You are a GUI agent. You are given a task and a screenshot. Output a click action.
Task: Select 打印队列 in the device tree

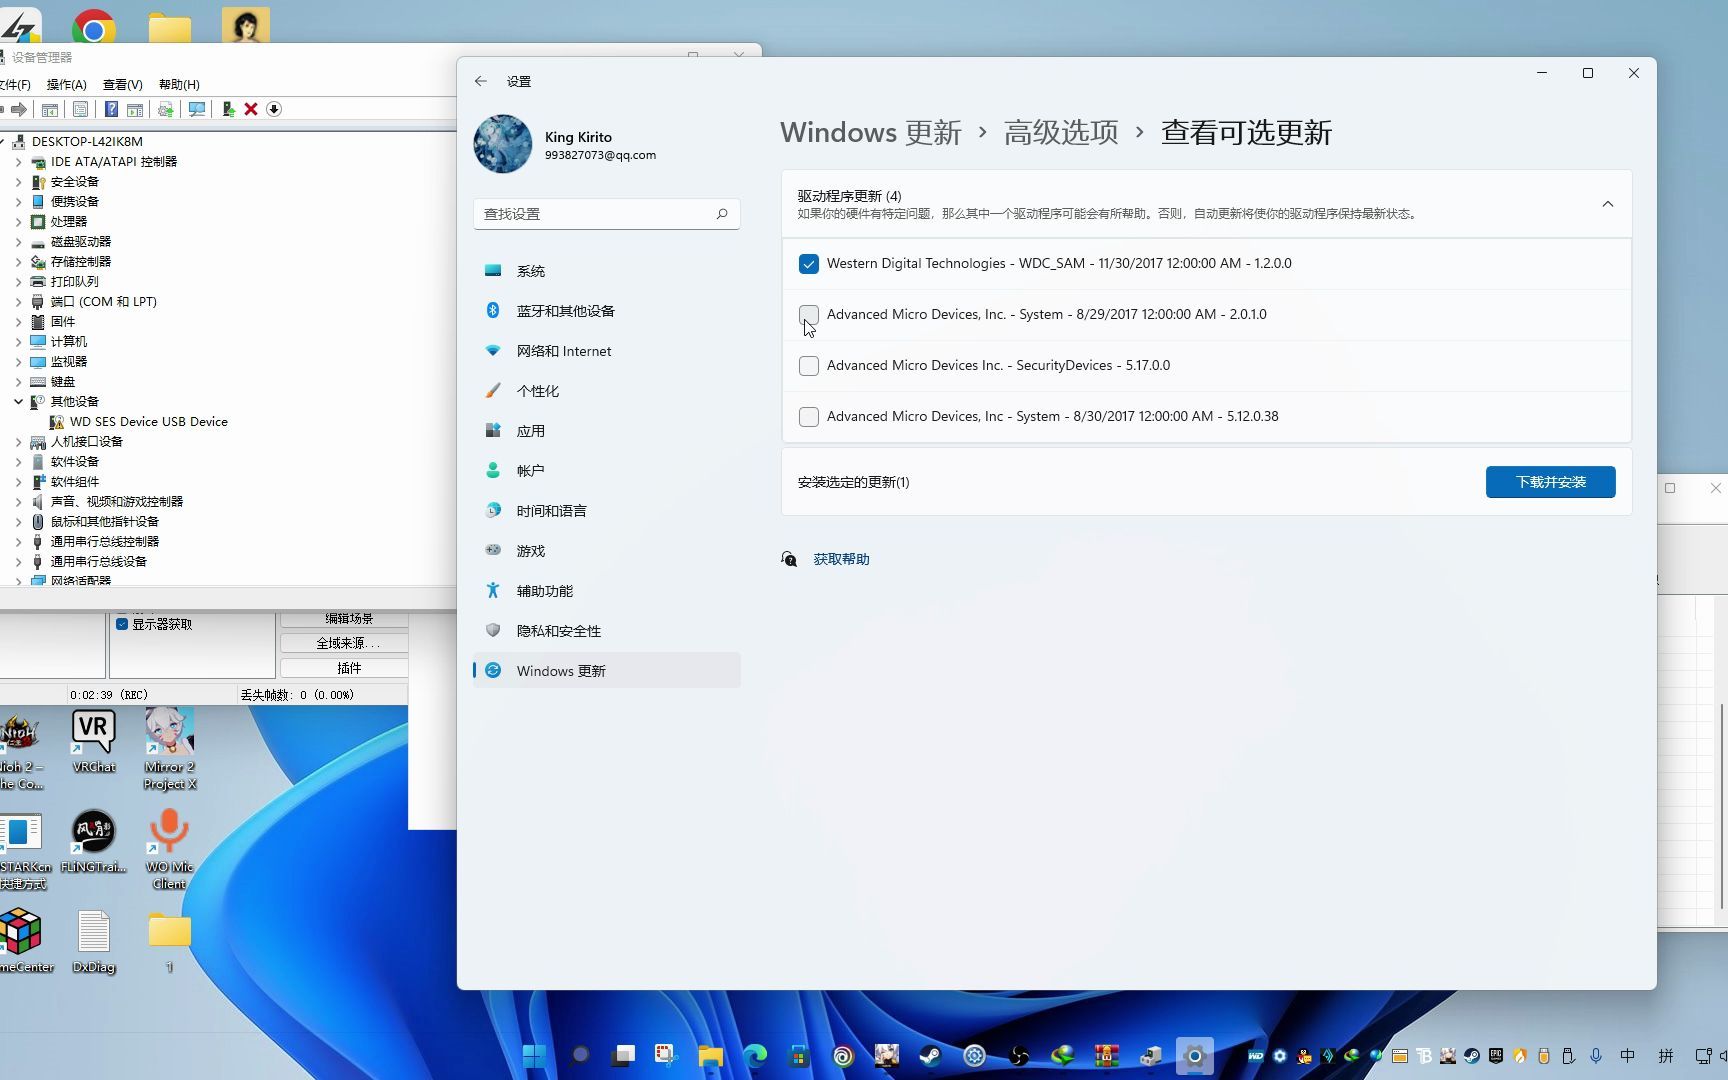point(74,281)
